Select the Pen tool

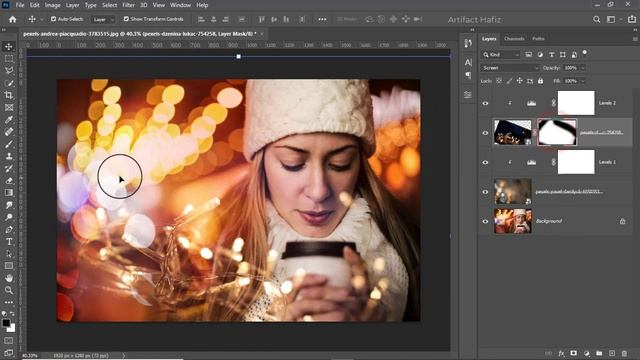(9, 229)
